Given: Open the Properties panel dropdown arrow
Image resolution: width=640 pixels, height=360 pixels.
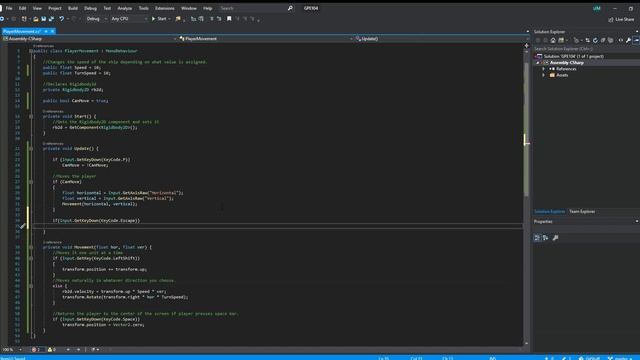Looking at the screenshot, I should click(636, 222).
